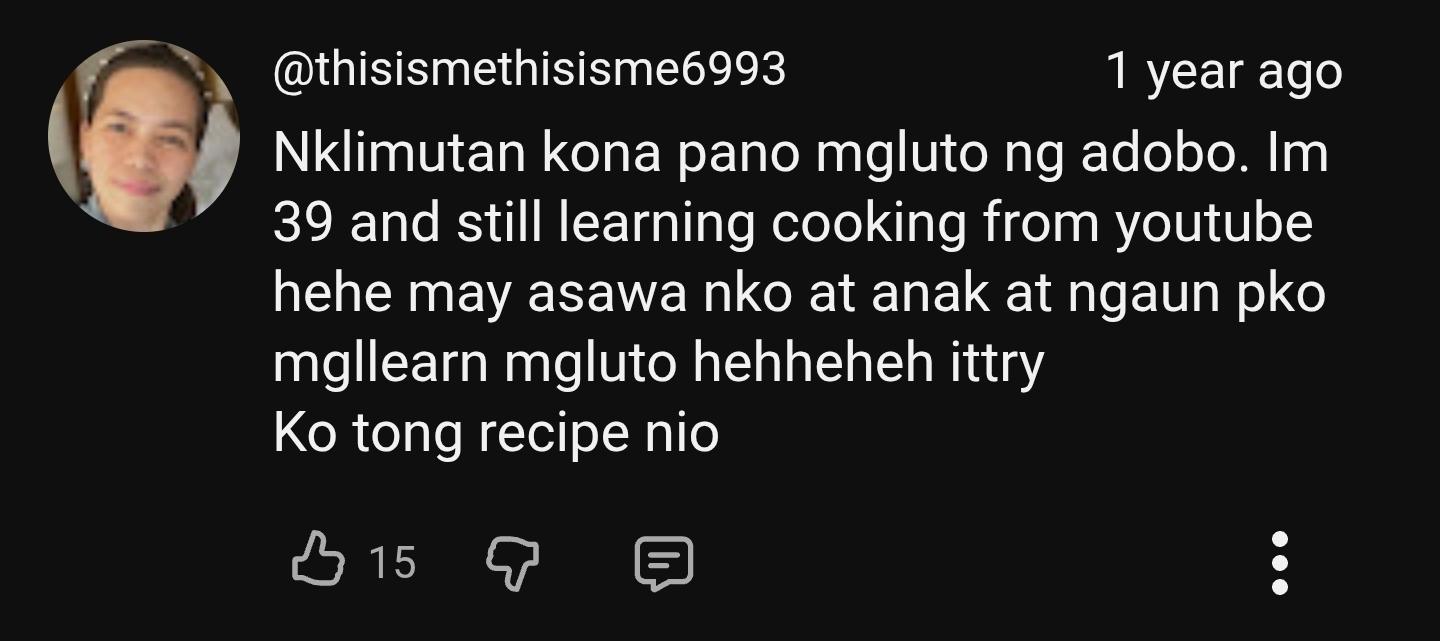Click the line '39 and still learning cooking'
1440x641 pixels.
(x=620, y=224)
